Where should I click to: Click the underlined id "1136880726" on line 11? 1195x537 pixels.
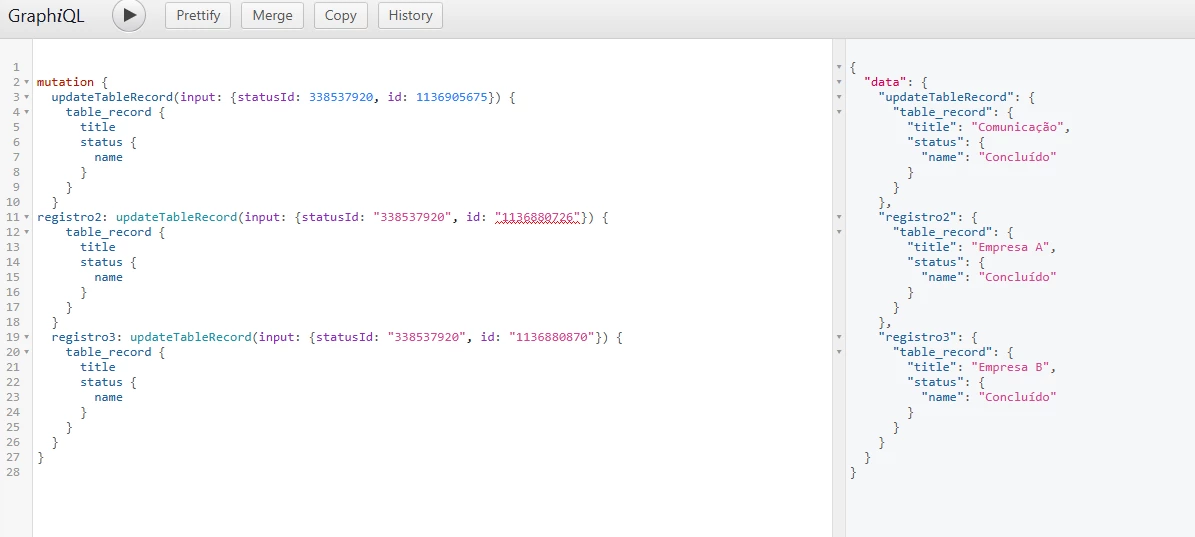[539, 217]
